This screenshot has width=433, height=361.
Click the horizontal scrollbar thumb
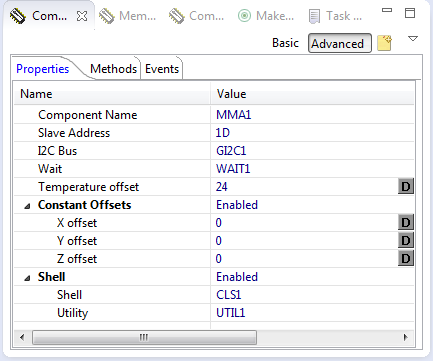click(x=144, y=337)
